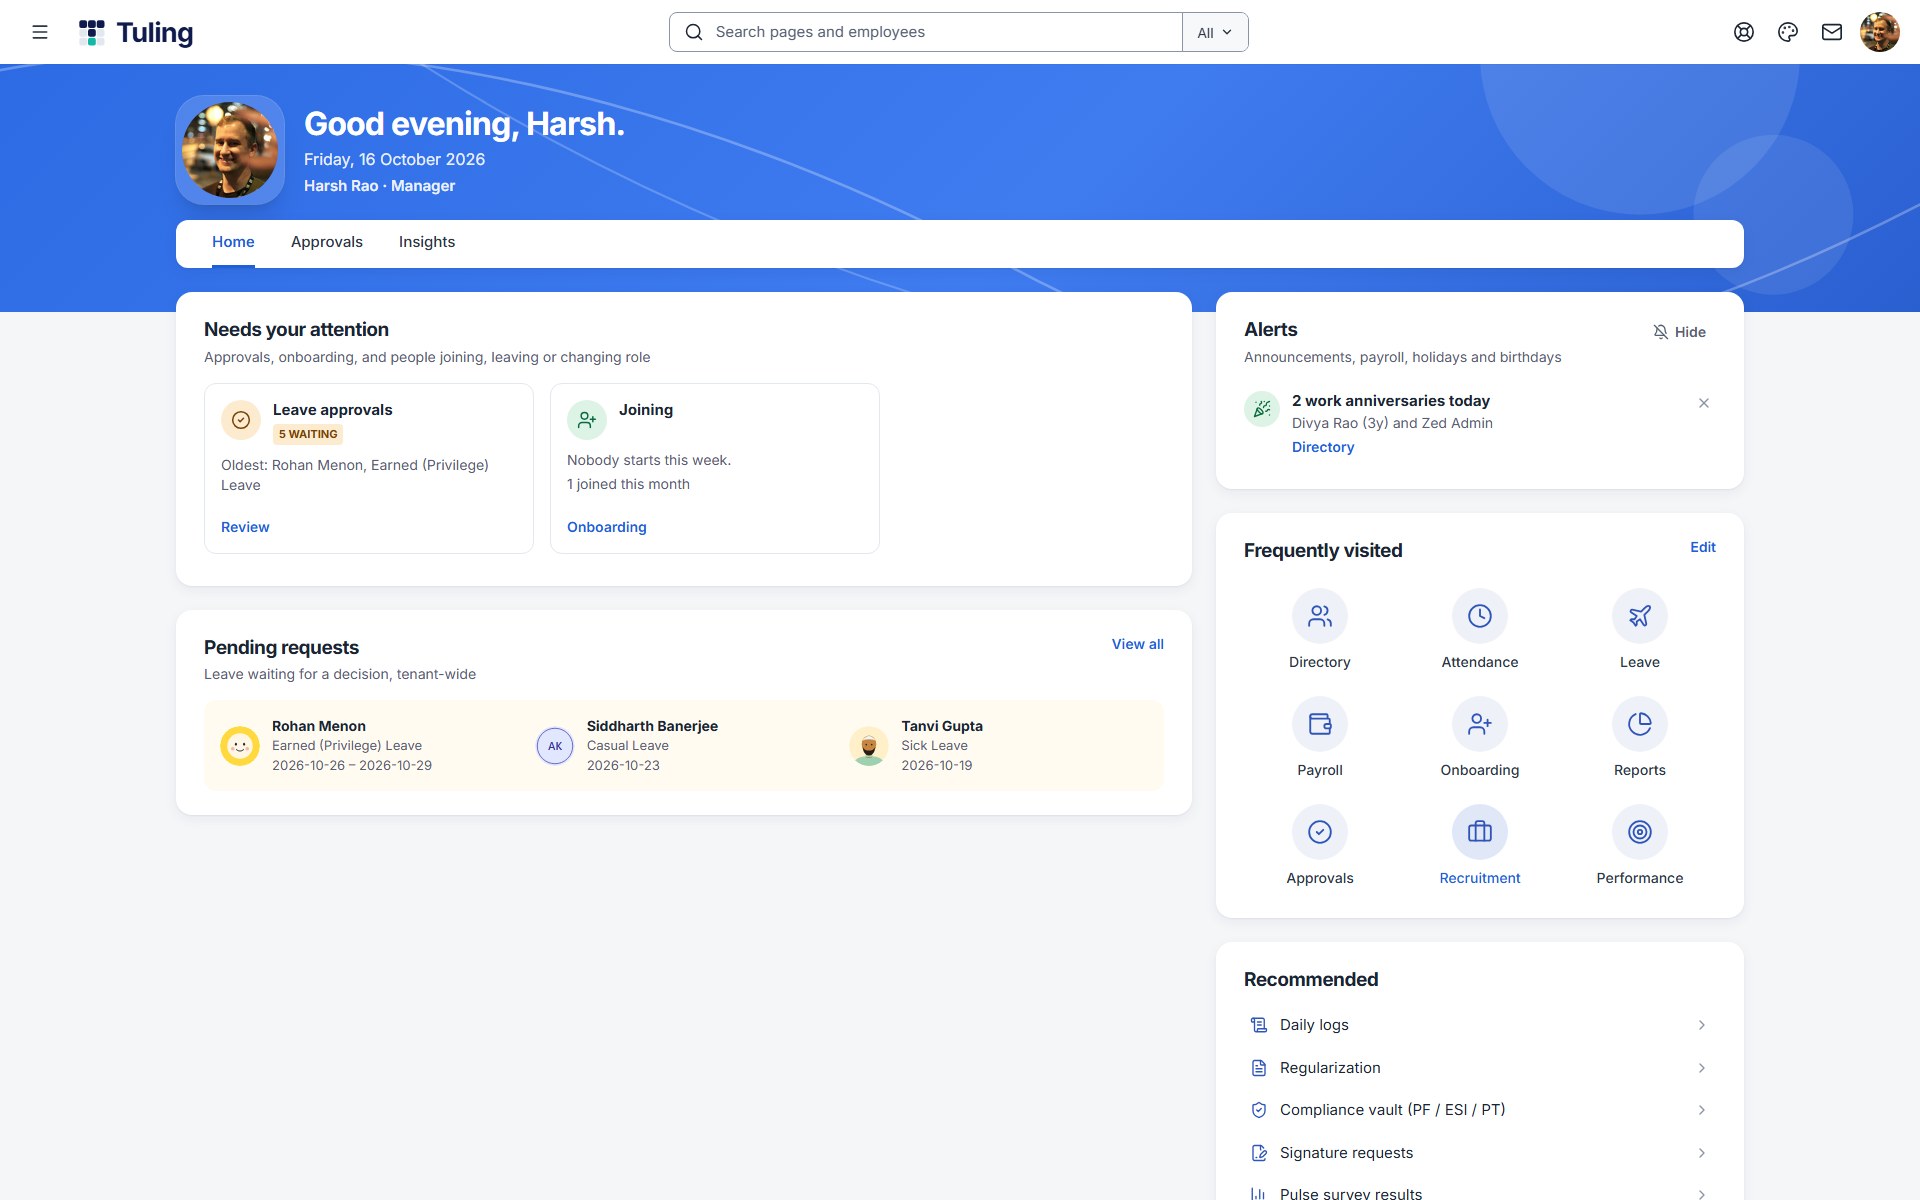
Task: Edit the Frequently visited shortcuts
Action: [x=1703, y=547]
